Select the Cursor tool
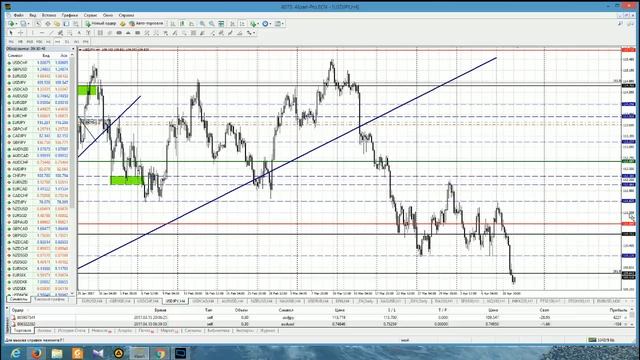Viewport: 640px width, 360px height. tap(11, 33)
